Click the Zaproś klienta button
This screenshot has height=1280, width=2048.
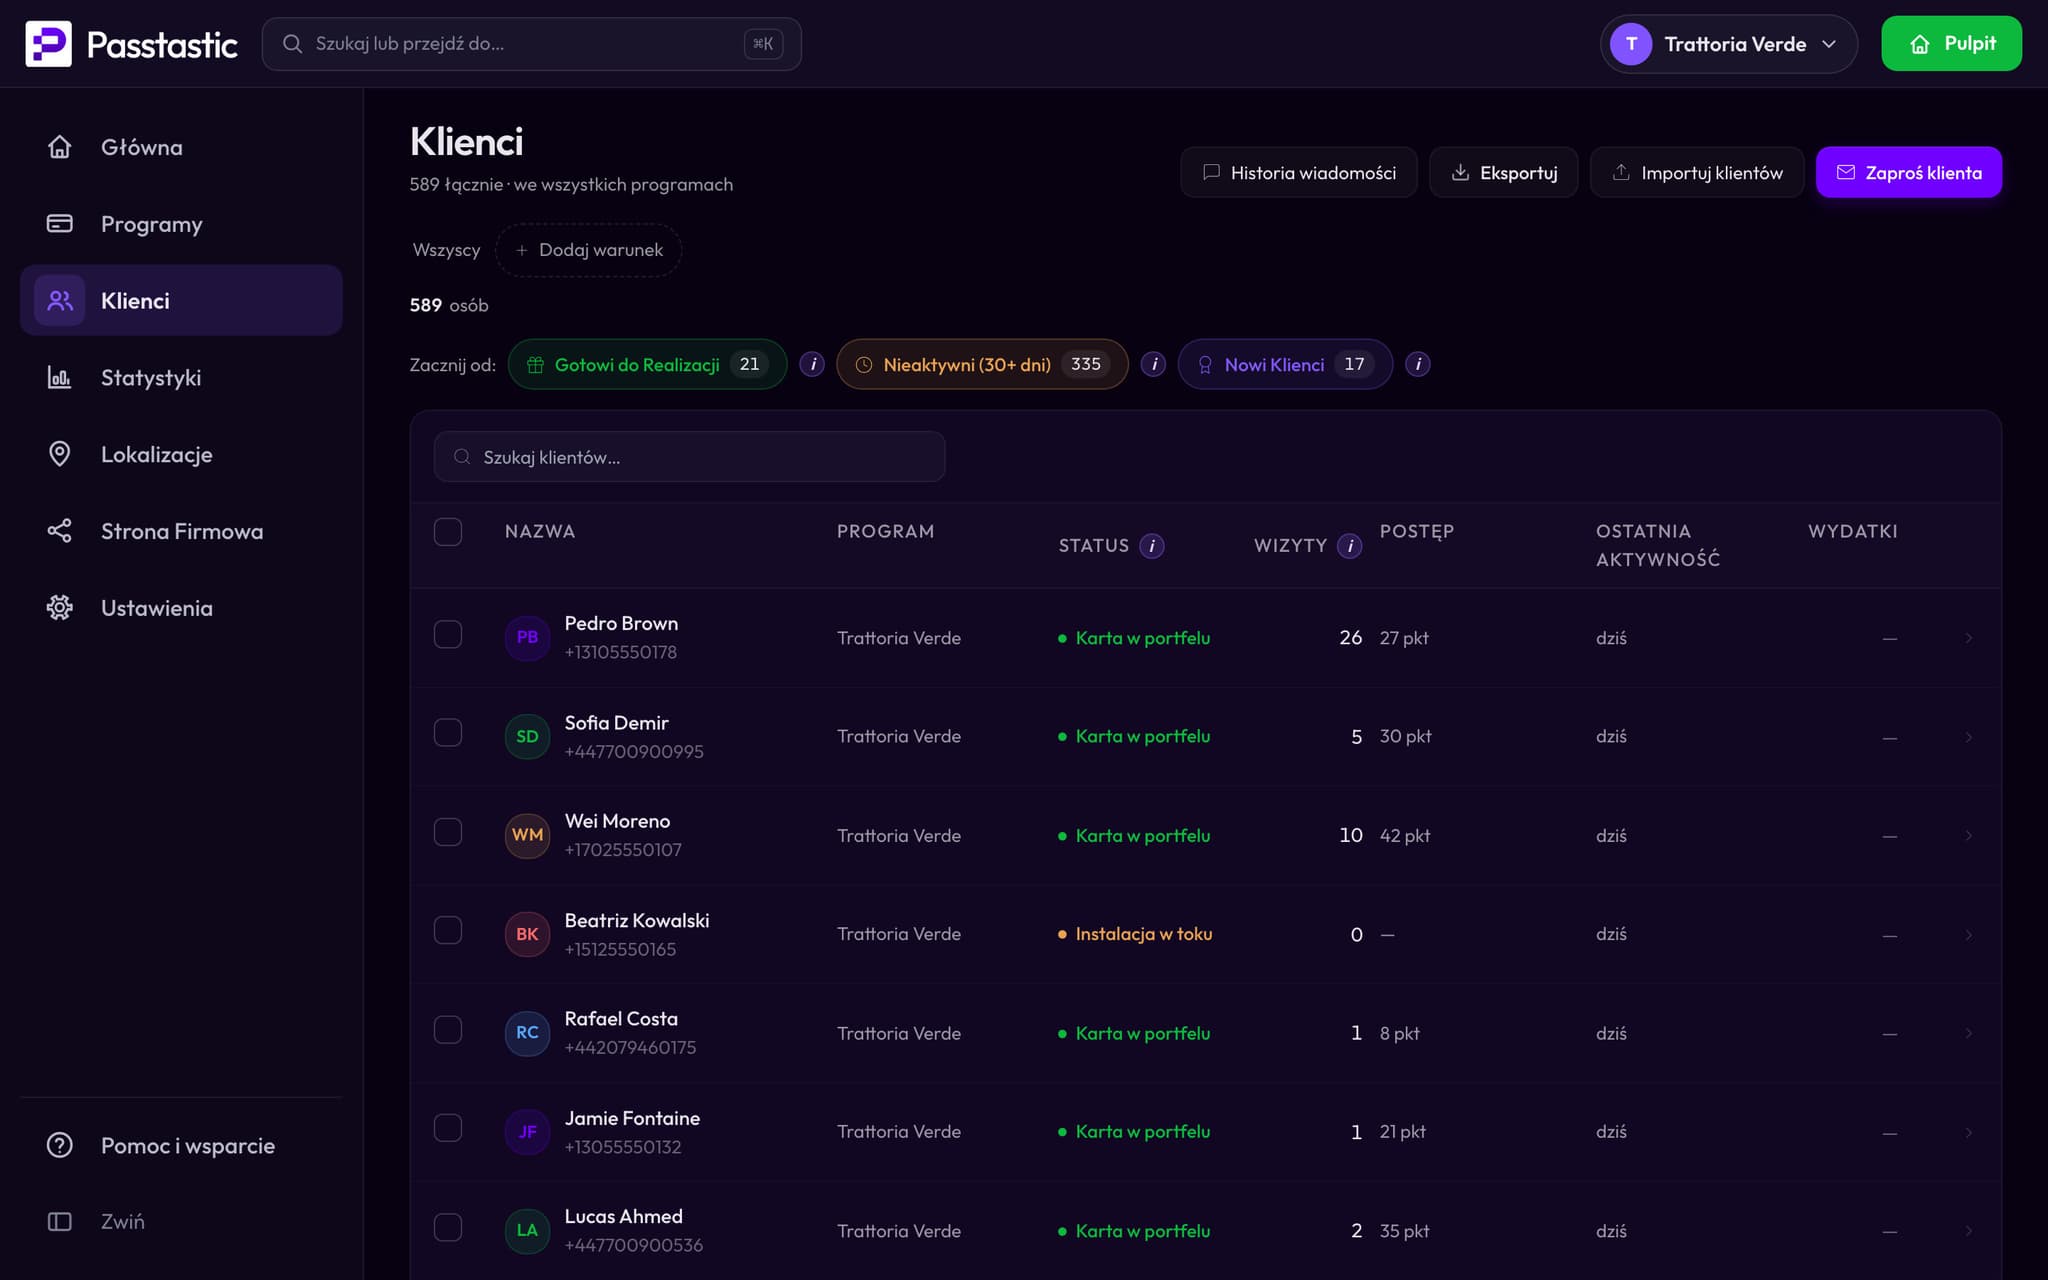[1908, 172]
